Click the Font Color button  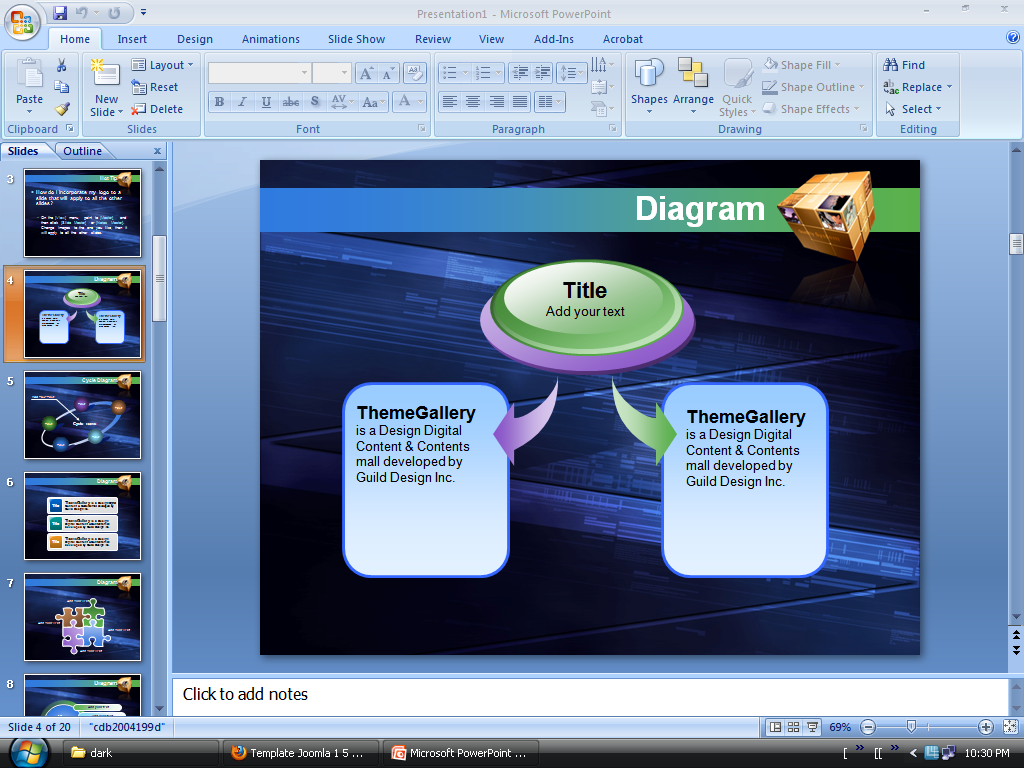(x=404, y=102)
